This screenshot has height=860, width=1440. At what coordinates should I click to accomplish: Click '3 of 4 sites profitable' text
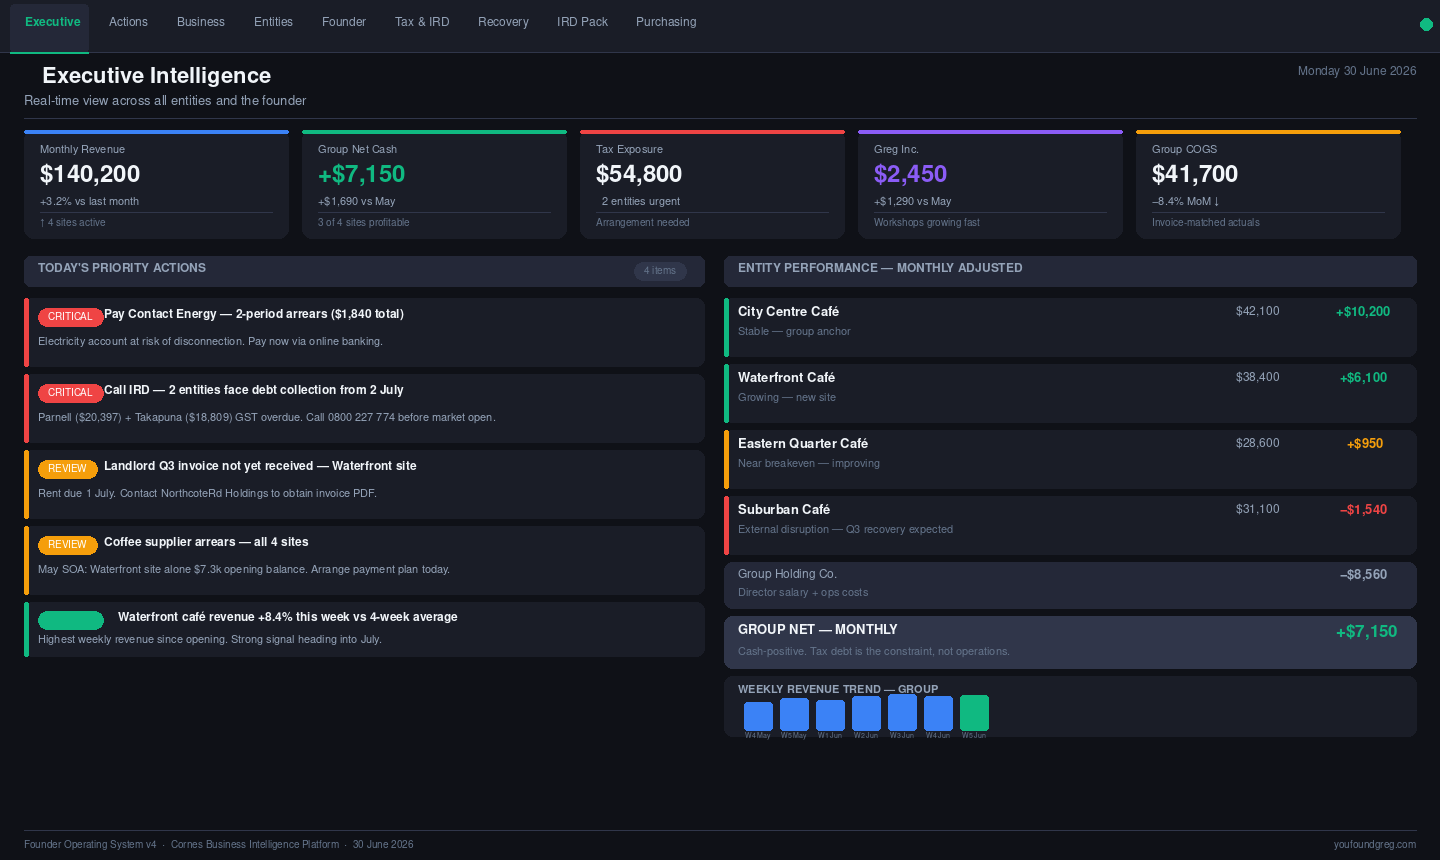(x=364, y=222)
